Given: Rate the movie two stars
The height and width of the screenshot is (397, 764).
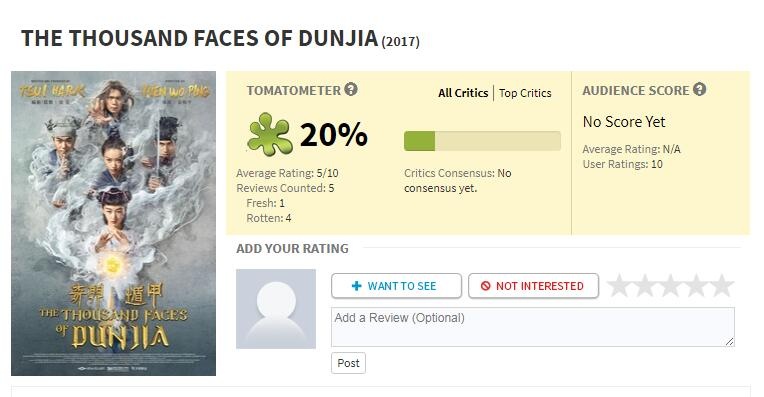Looking at the screenshot, I should [645, 285].
